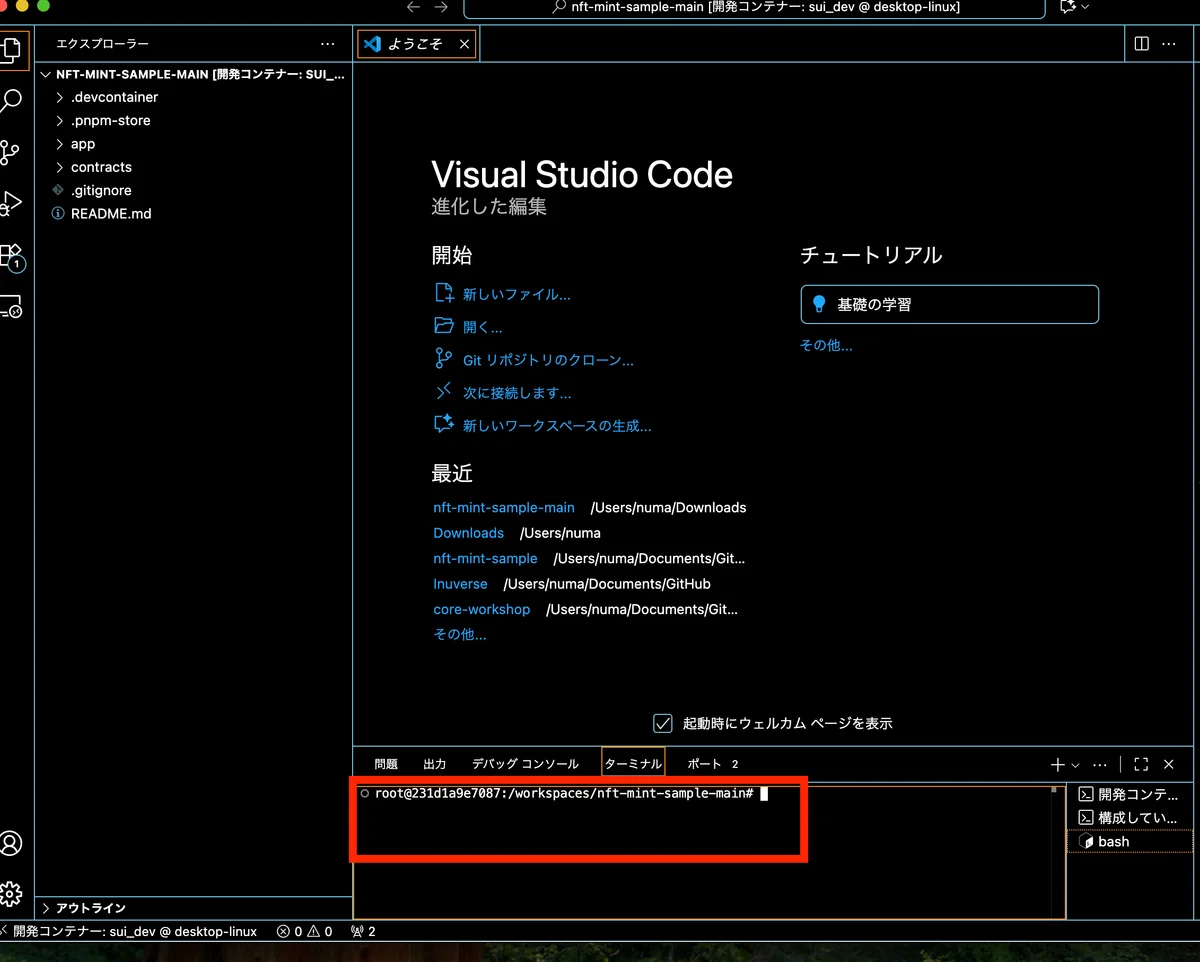Viewport: 1200px width, 962px height.
Task: Switch to the ポート panel tab
Action: coord(712,764)
